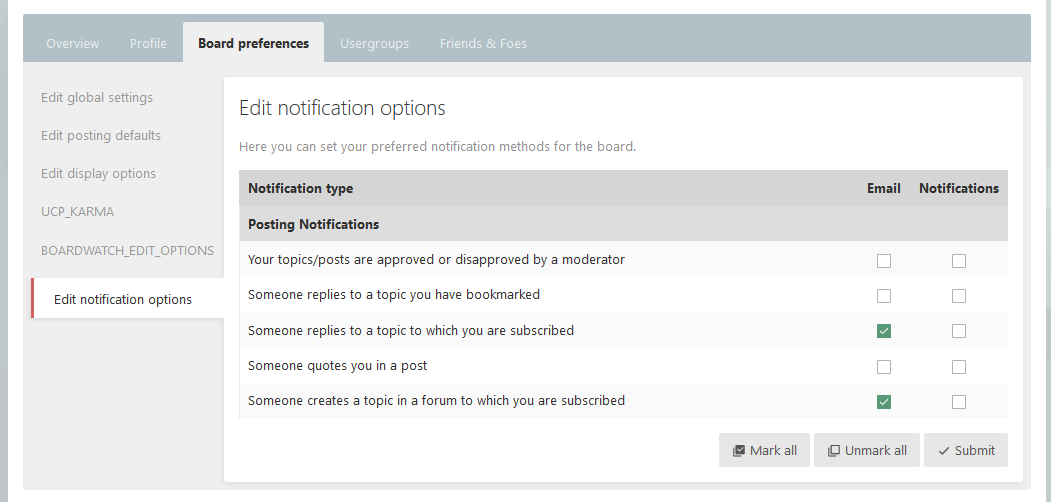
Task: Select Edit posting defaults in sidebar
Action: (101, 136)
